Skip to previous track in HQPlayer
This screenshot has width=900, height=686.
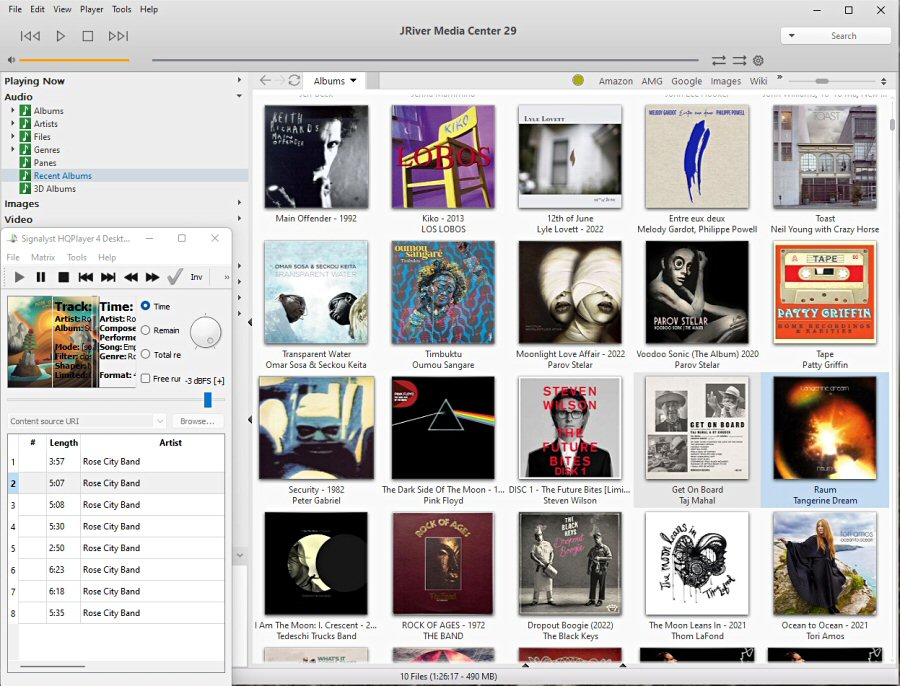(x=86, y=277)
